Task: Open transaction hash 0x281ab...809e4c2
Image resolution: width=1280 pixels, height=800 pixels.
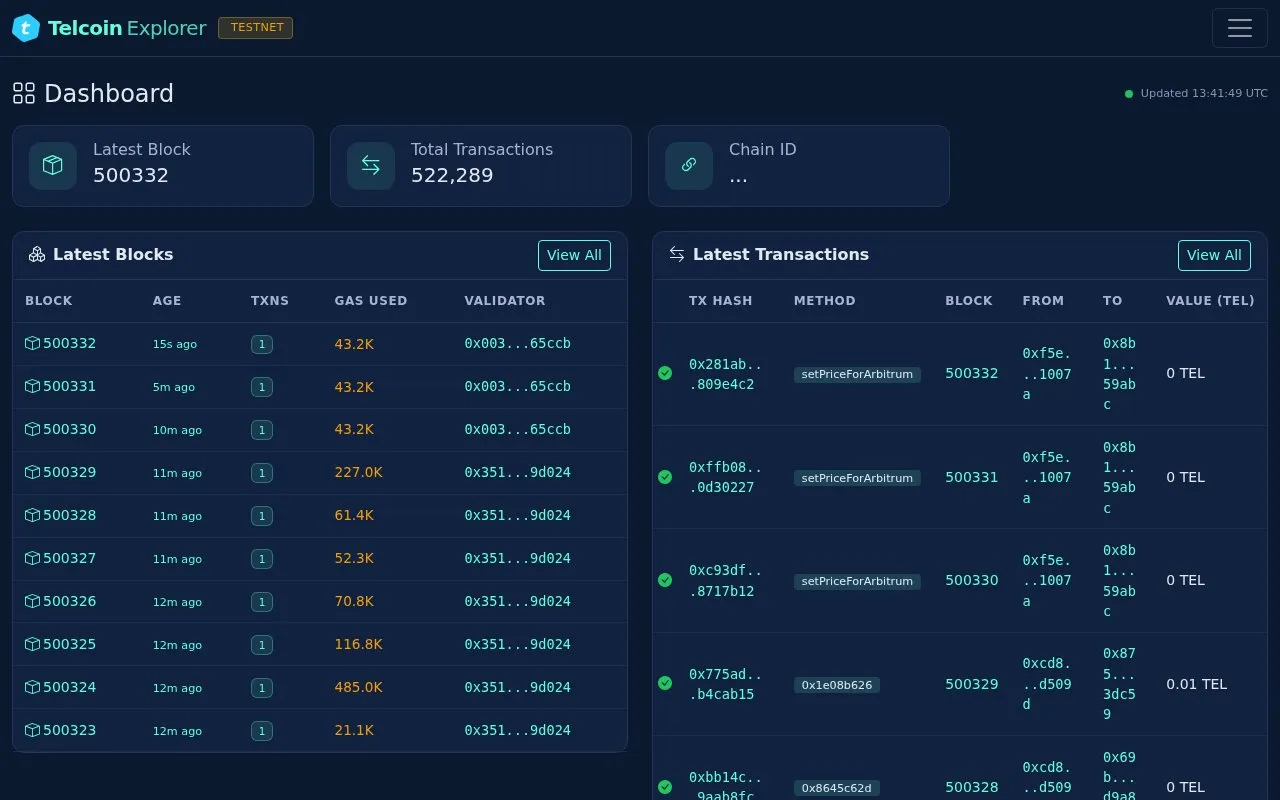Action: pos(725,374)
